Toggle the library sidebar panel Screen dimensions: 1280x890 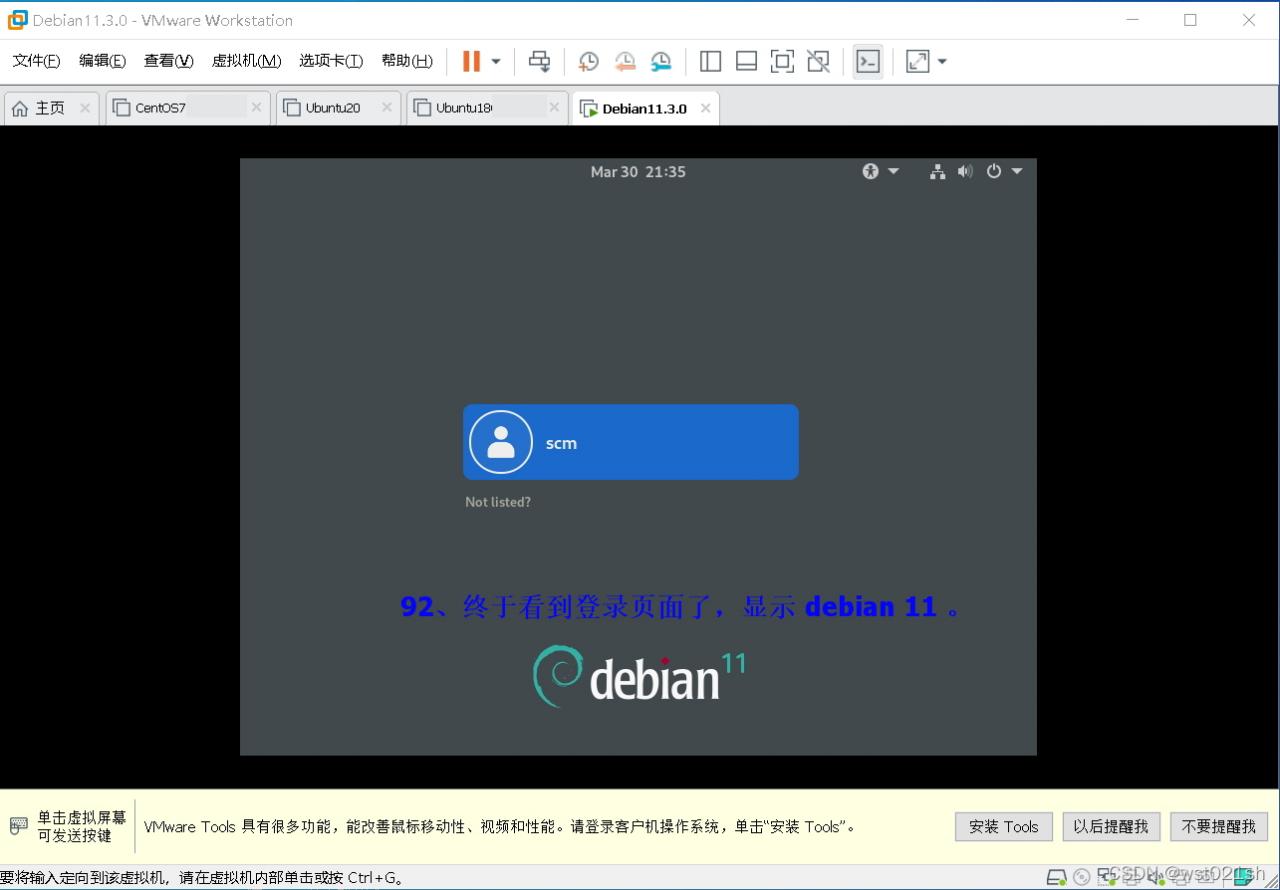click(710, 62)
